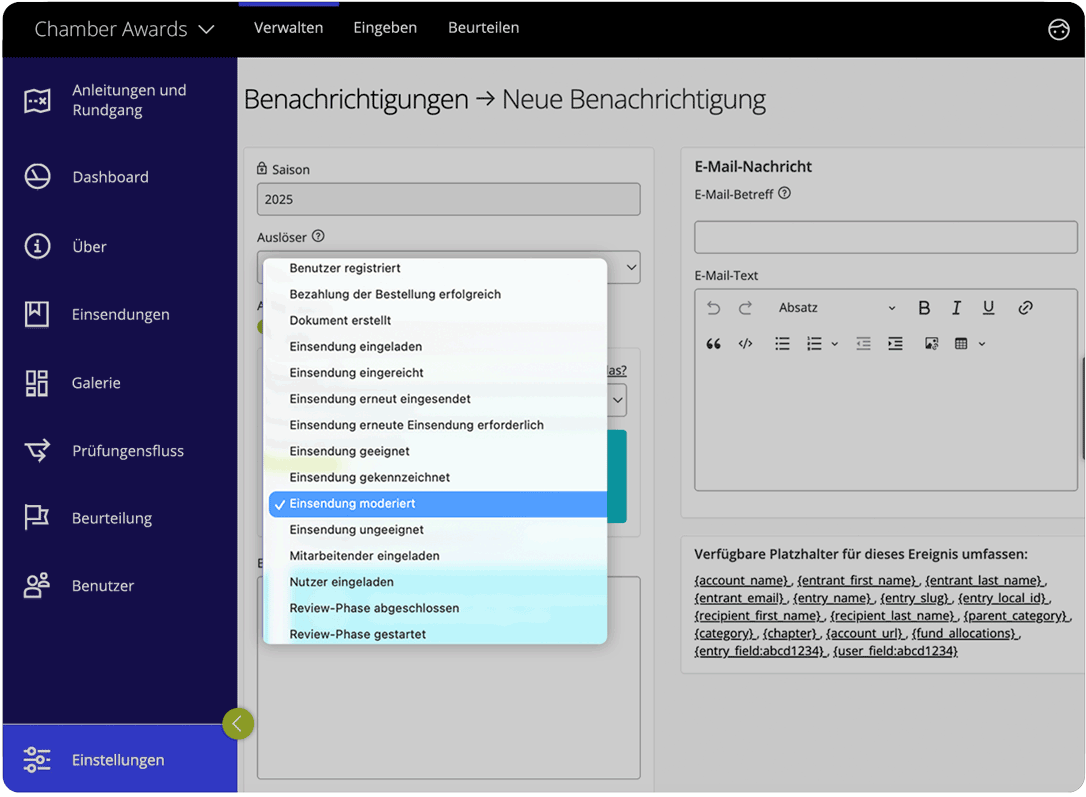The width and height of the screenshot is (1086, 797).
Task: Expand the Chamber Awards account switcher
Action: (x=125, y=29)
